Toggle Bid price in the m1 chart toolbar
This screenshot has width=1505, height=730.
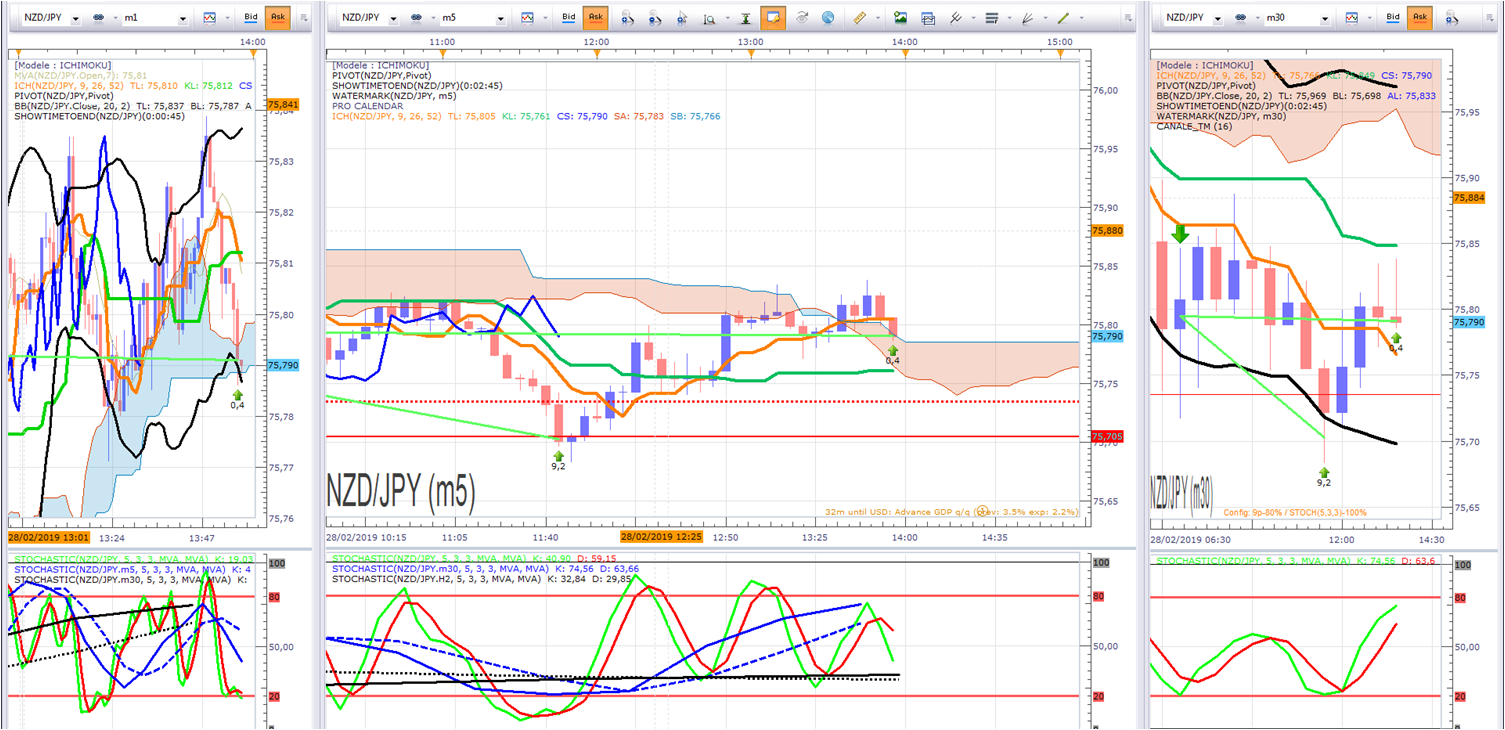click(250, 18)
